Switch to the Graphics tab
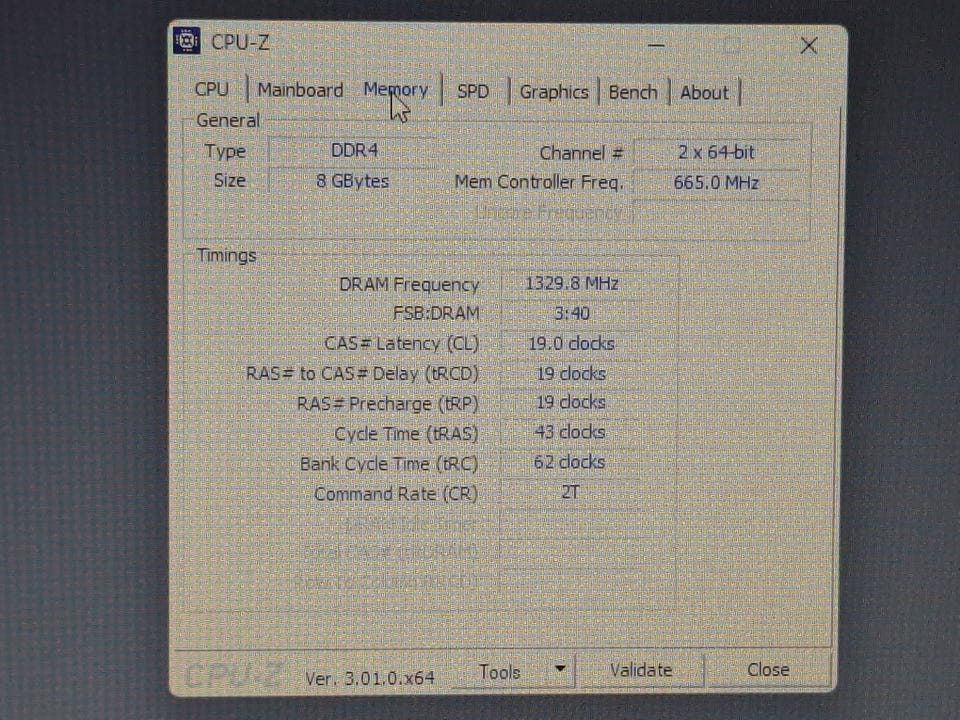960x720 pixels. click(553, 92)
